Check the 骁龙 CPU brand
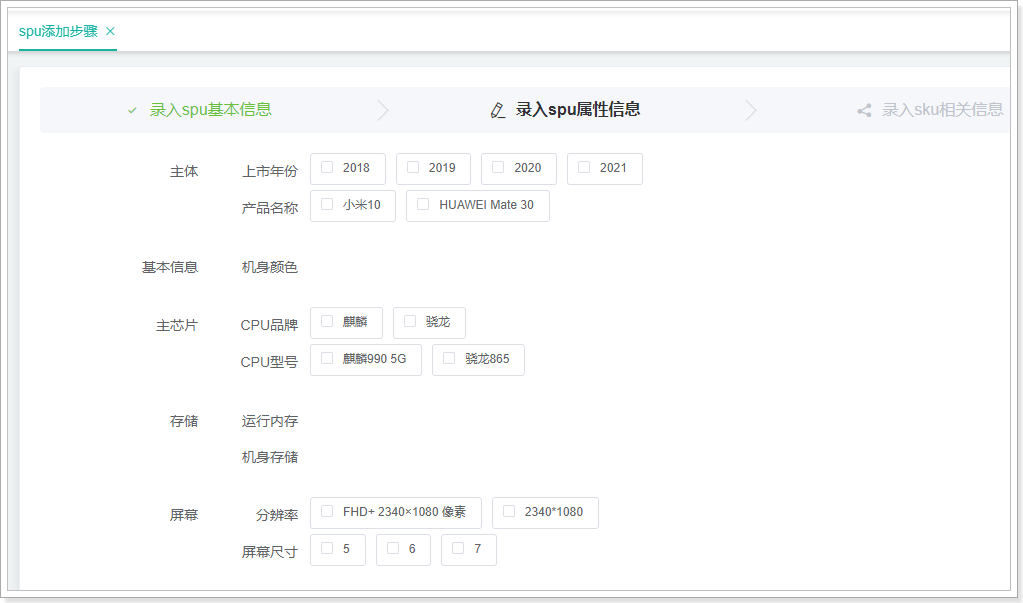 (429, 322)
